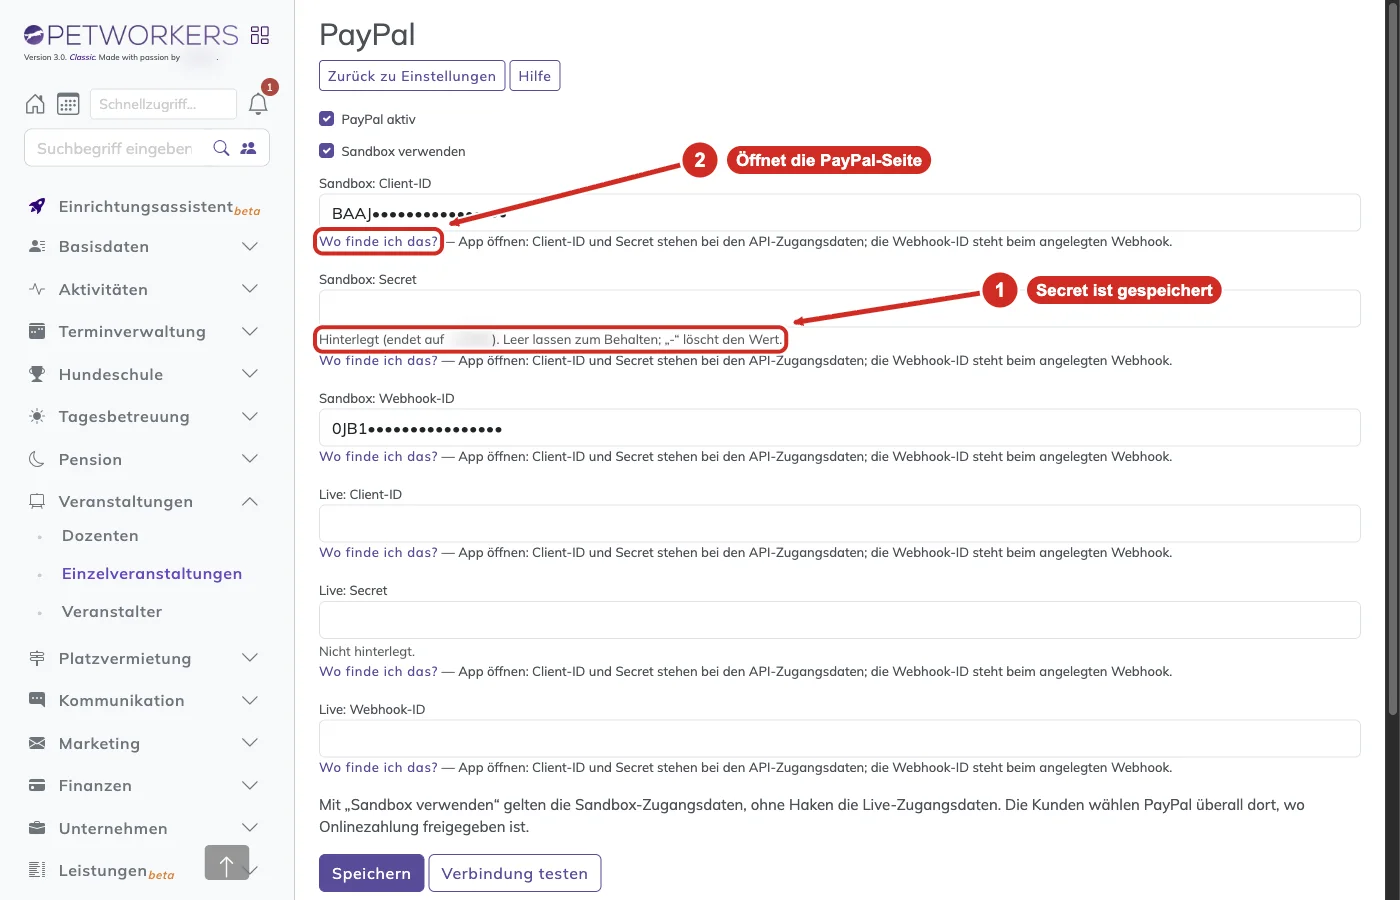Click the Hundeschule trophy icon

tap(37, 374)
